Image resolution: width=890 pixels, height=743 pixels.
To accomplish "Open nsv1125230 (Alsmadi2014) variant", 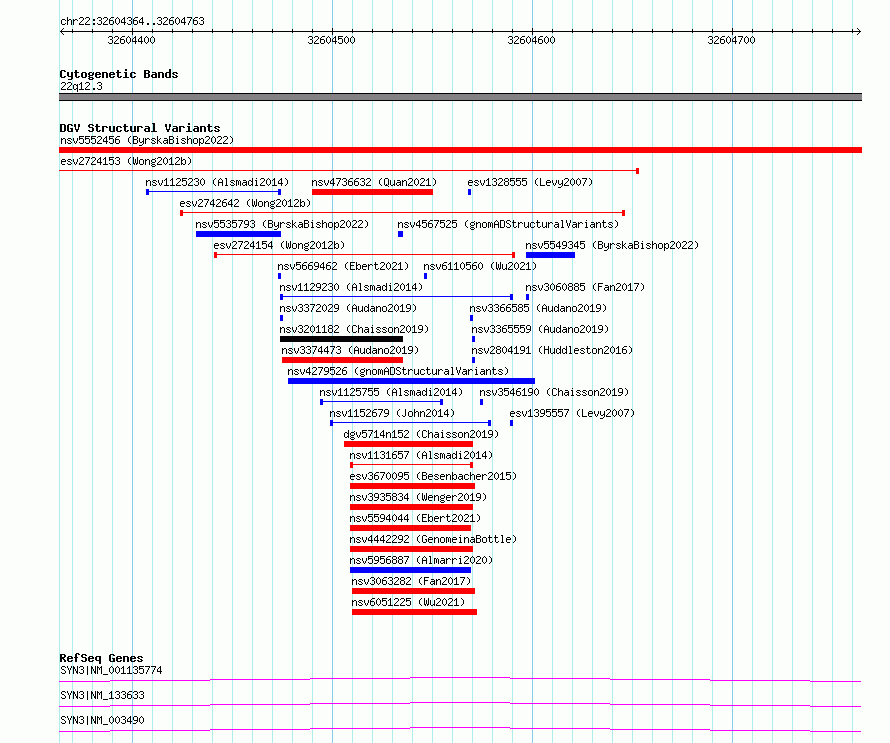I will click(x=217, y=182).
